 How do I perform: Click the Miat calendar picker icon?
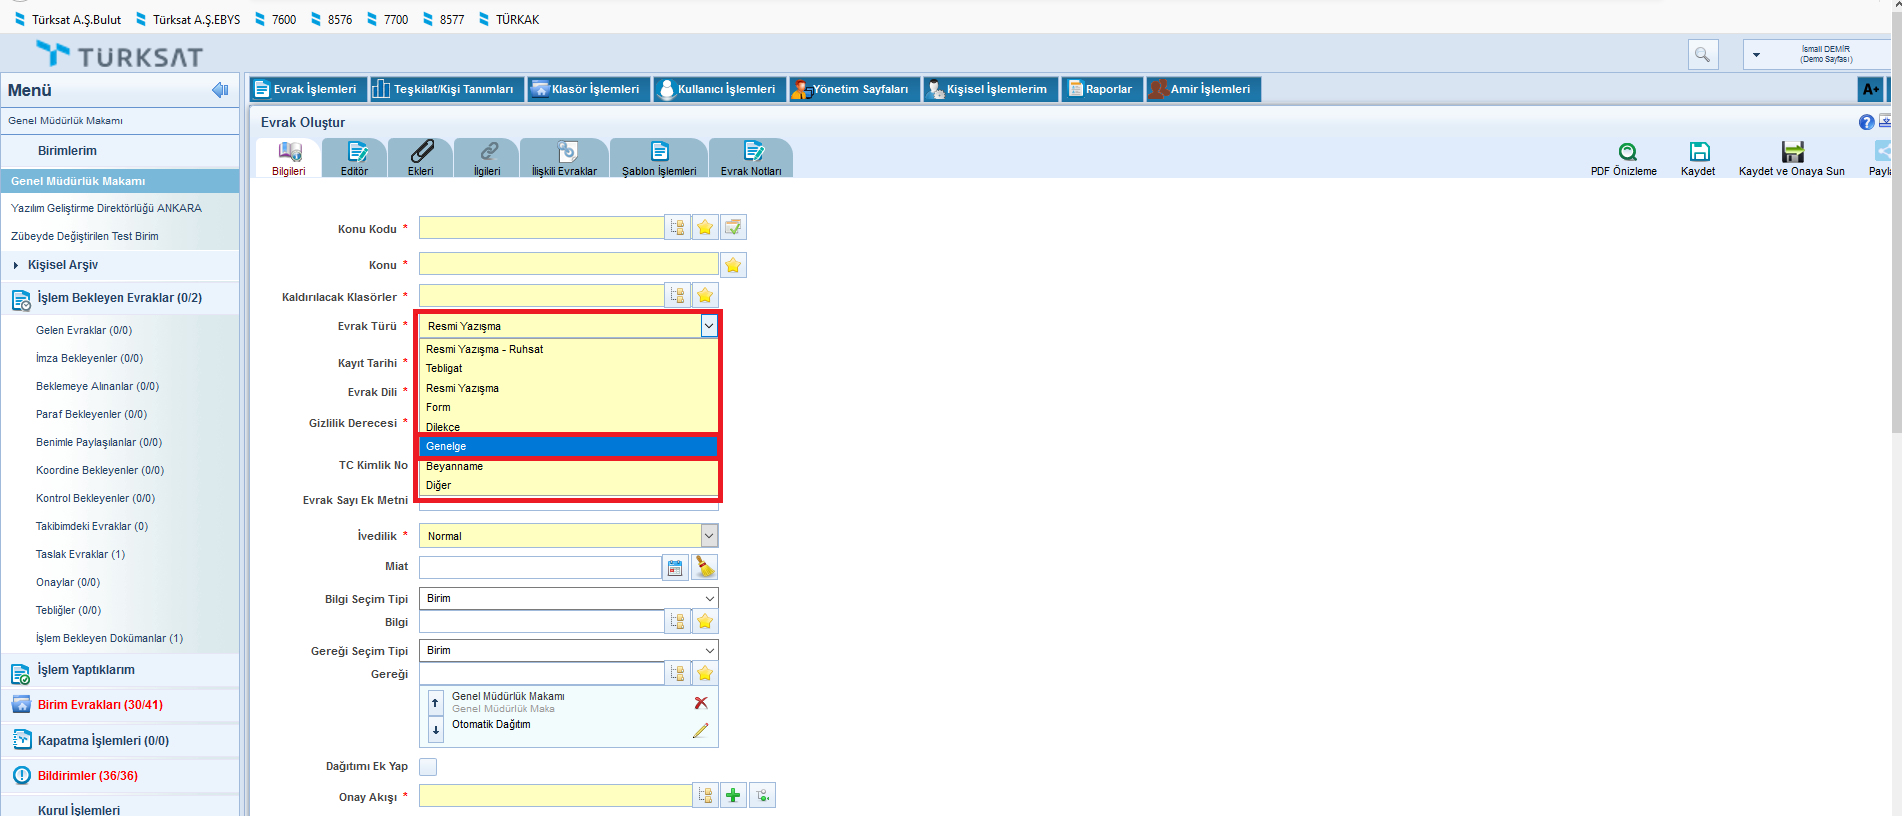675,568
